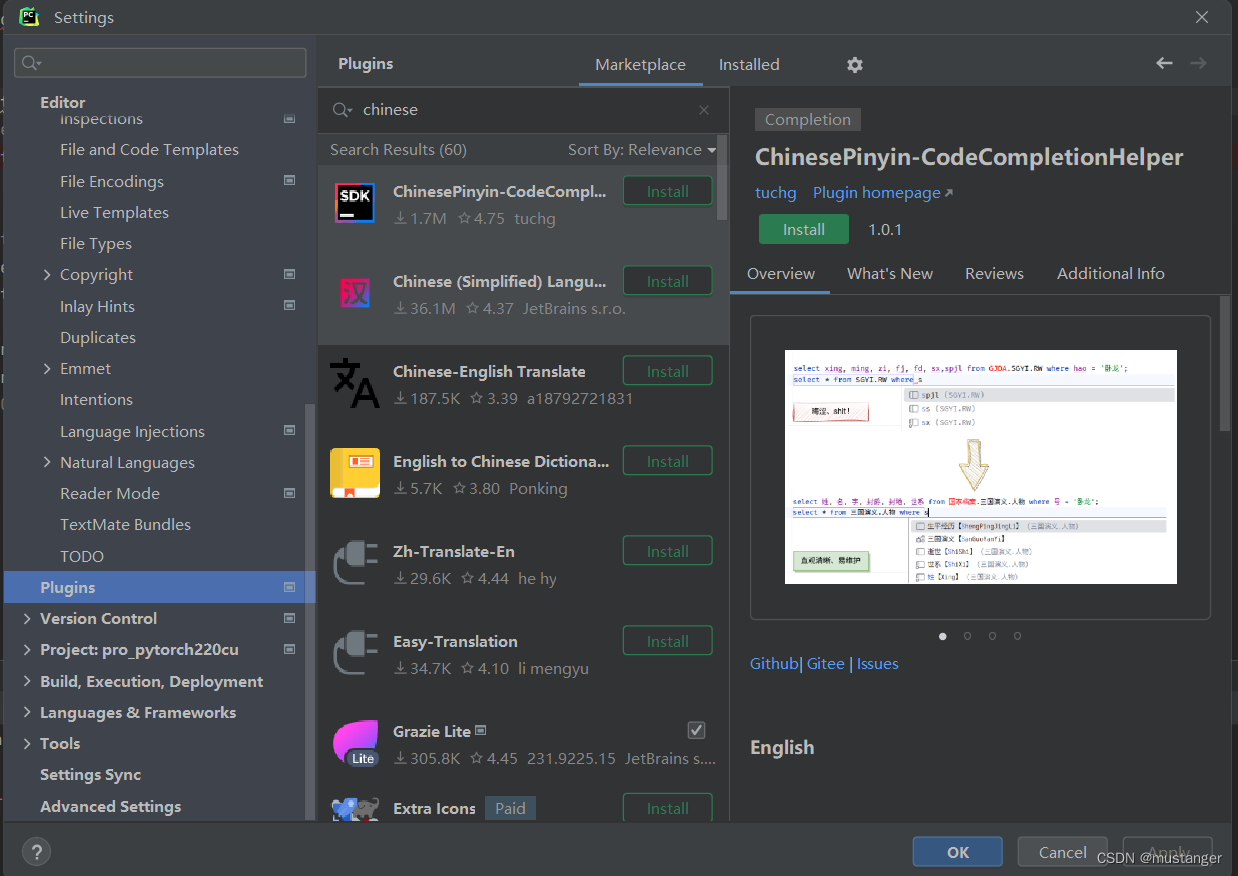1238x876 pixels.
Task: Uncheck the Grazie Lite enabled checkbox
Action: point(697,730)
